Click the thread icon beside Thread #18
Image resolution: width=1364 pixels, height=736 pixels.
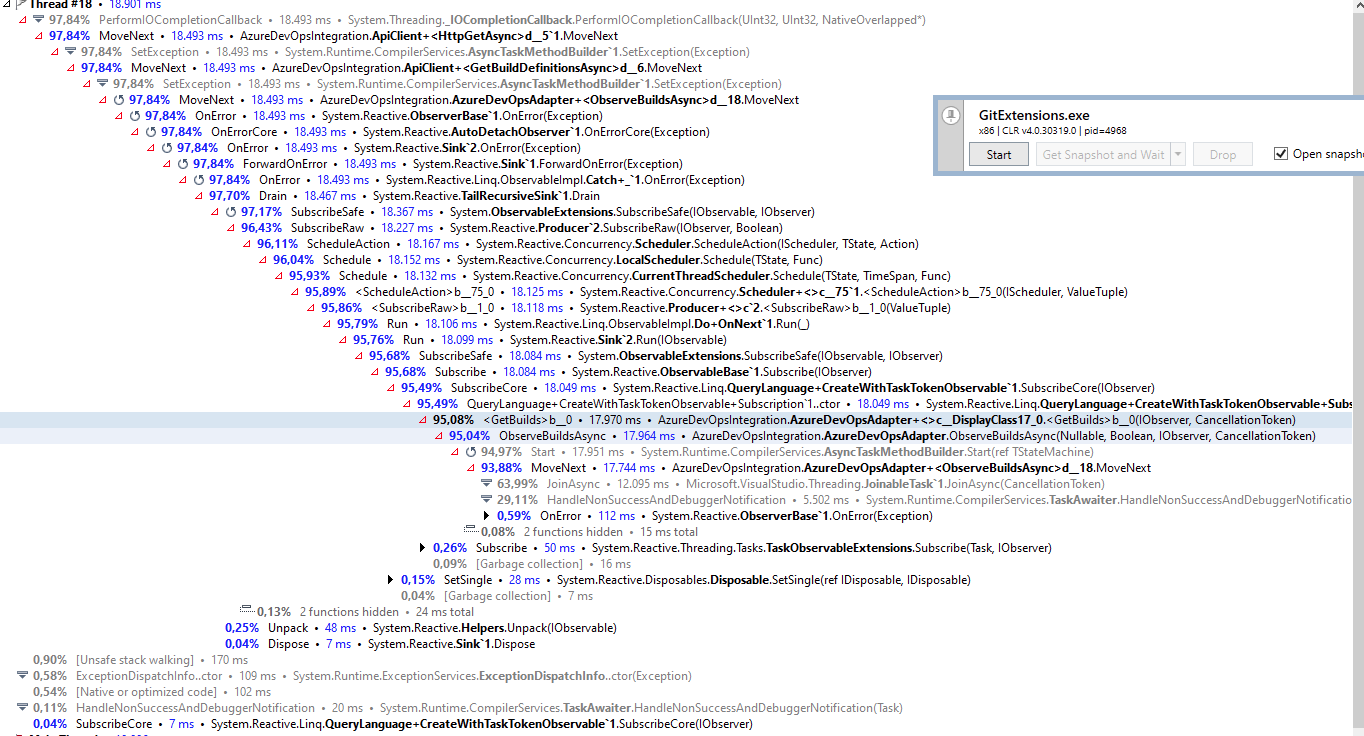click(x=22, y=5)
